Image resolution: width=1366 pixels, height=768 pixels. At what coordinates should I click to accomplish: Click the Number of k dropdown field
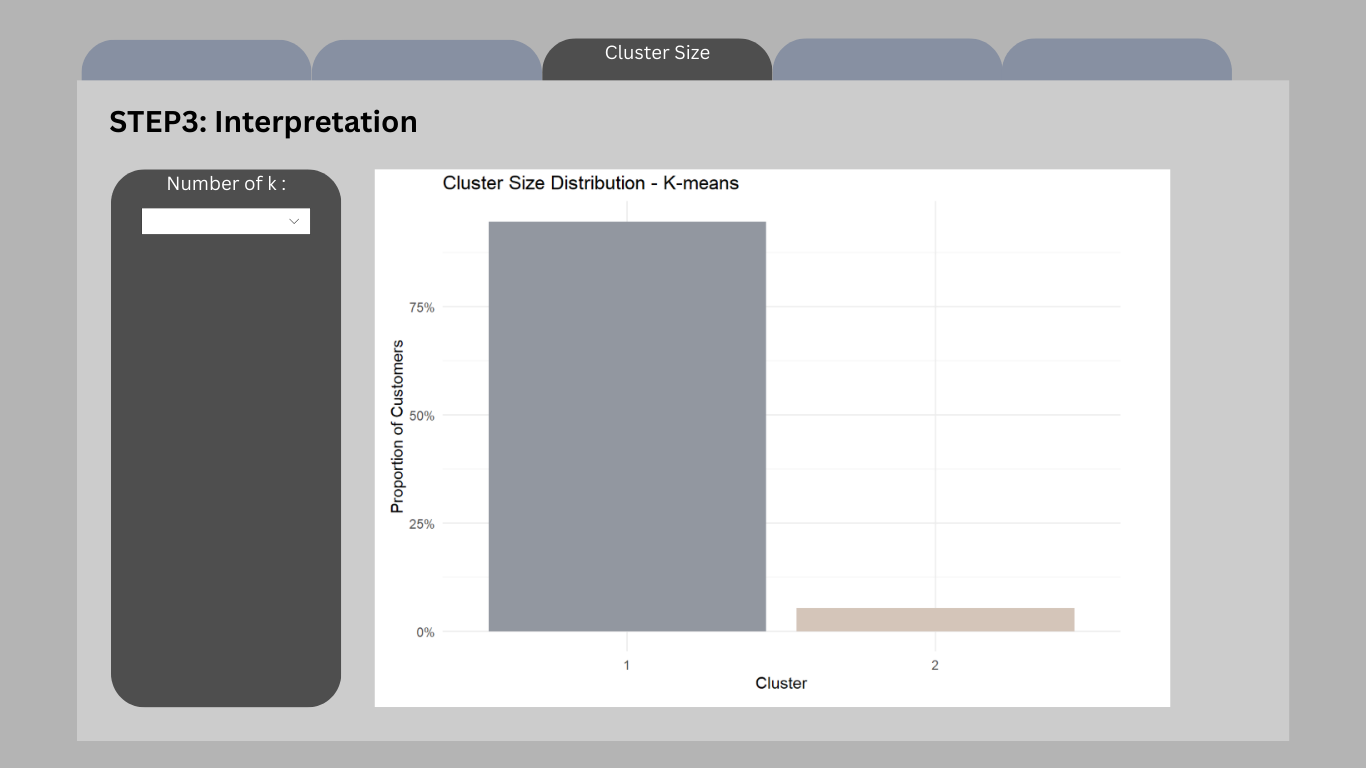(x=225, y=221)
